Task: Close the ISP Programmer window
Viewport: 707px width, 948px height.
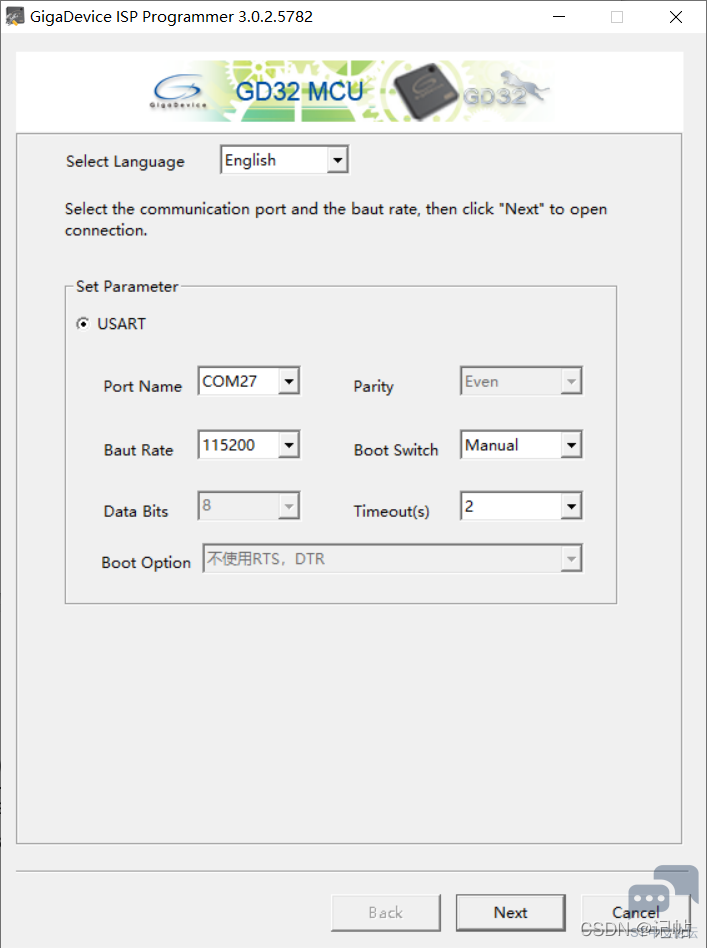Action: click(x=676, y=17)
